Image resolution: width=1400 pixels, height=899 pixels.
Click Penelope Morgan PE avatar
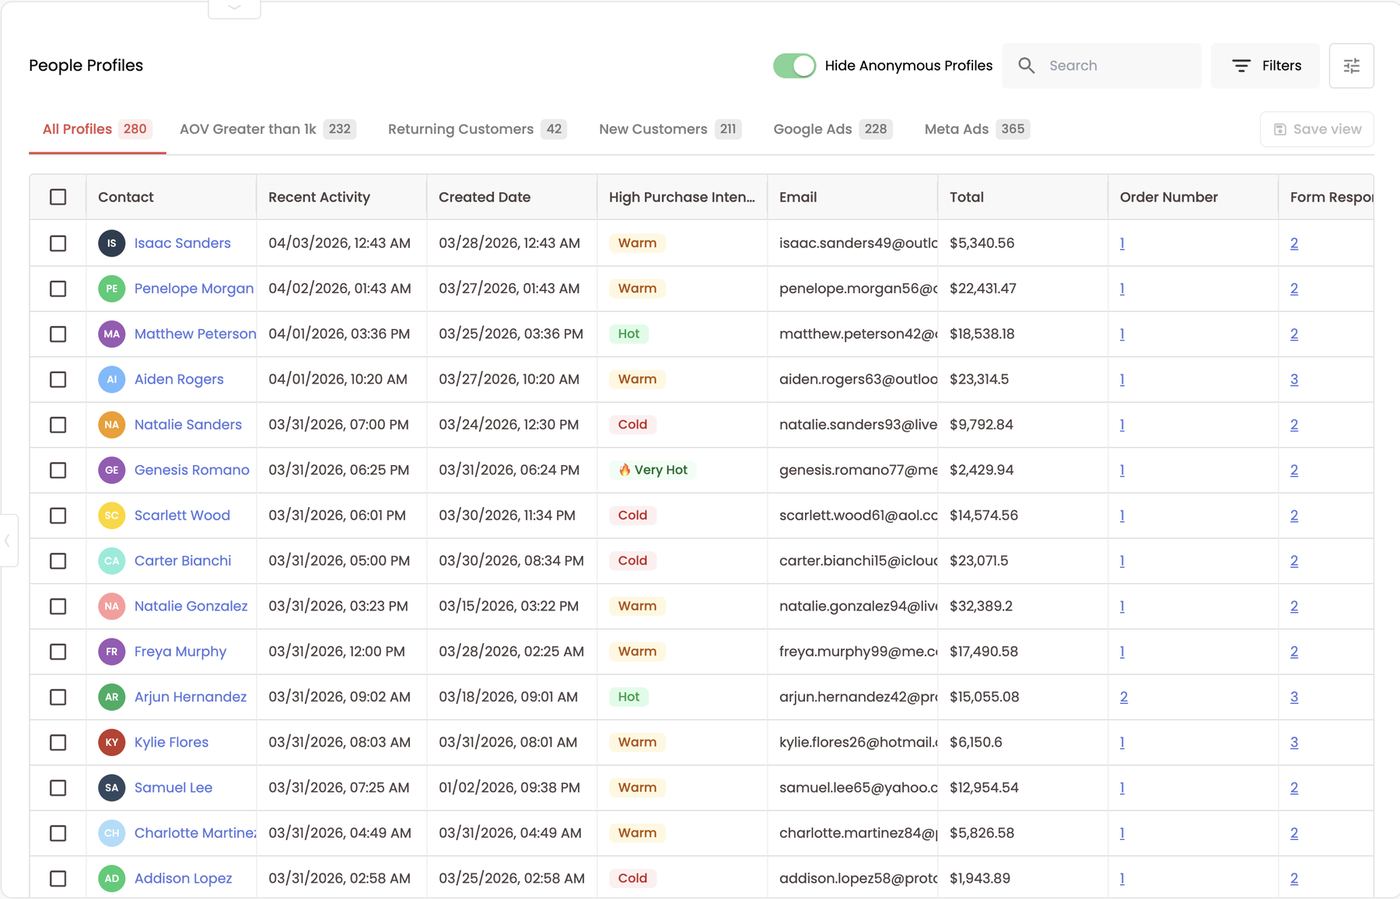111,288
